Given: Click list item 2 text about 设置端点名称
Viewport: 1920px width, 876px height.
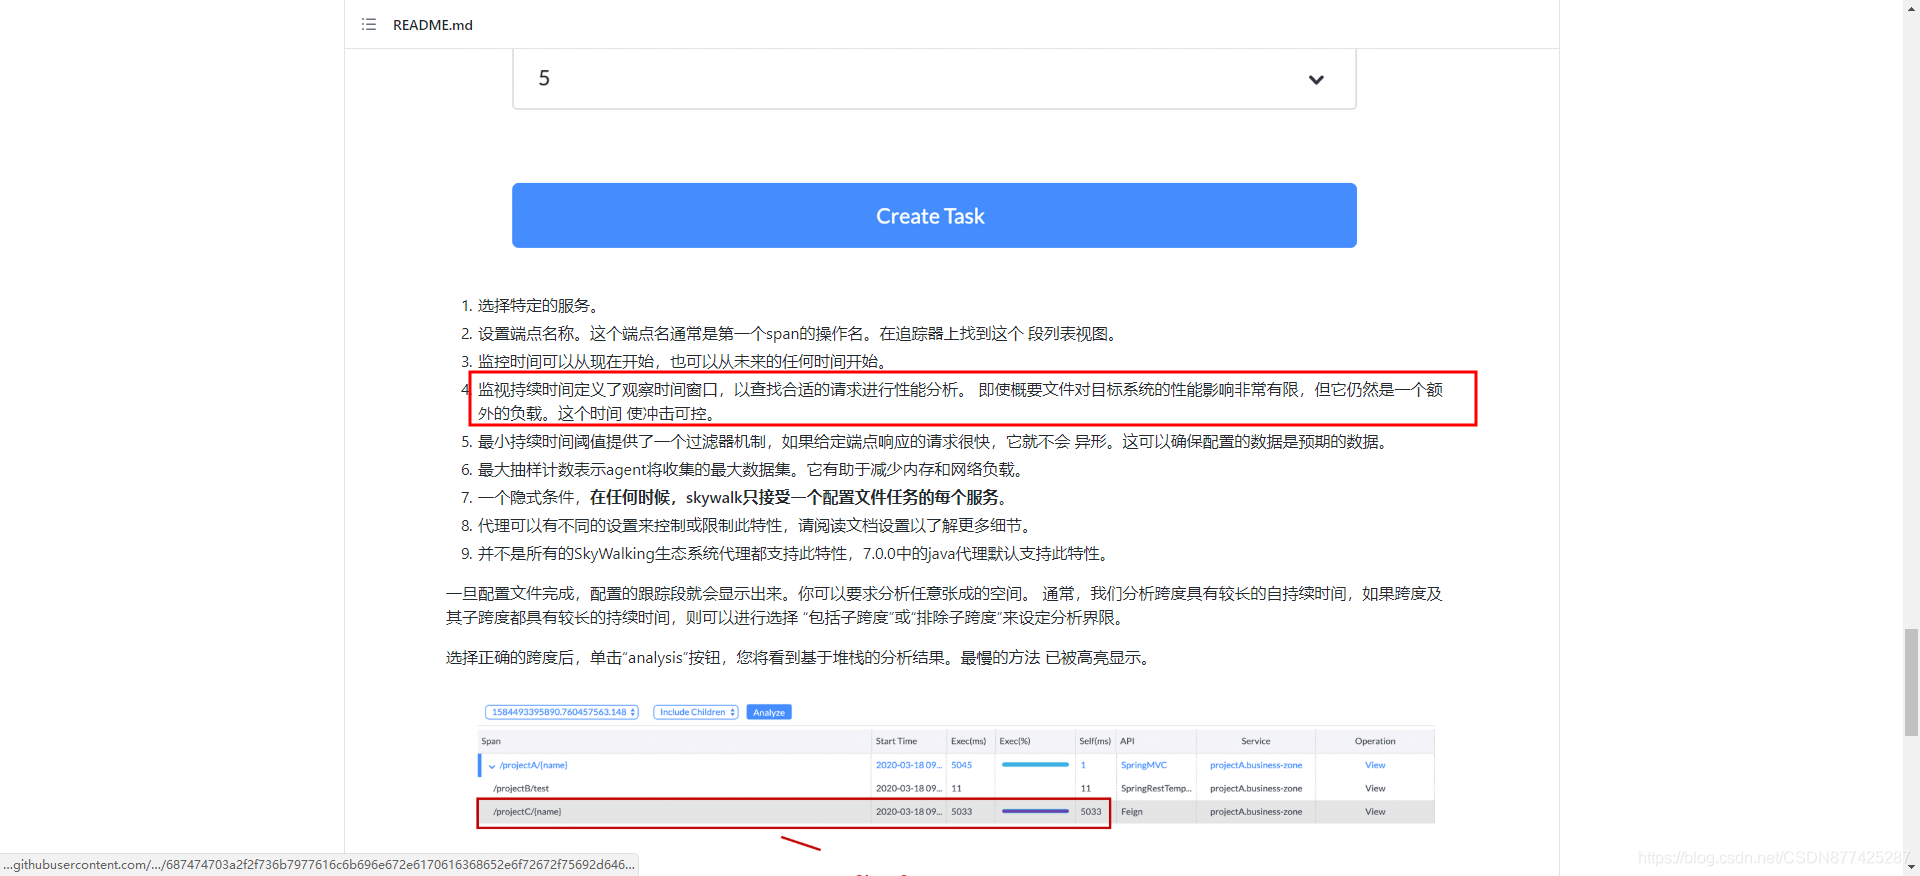Looking at the screenshot, I should 800,334.
